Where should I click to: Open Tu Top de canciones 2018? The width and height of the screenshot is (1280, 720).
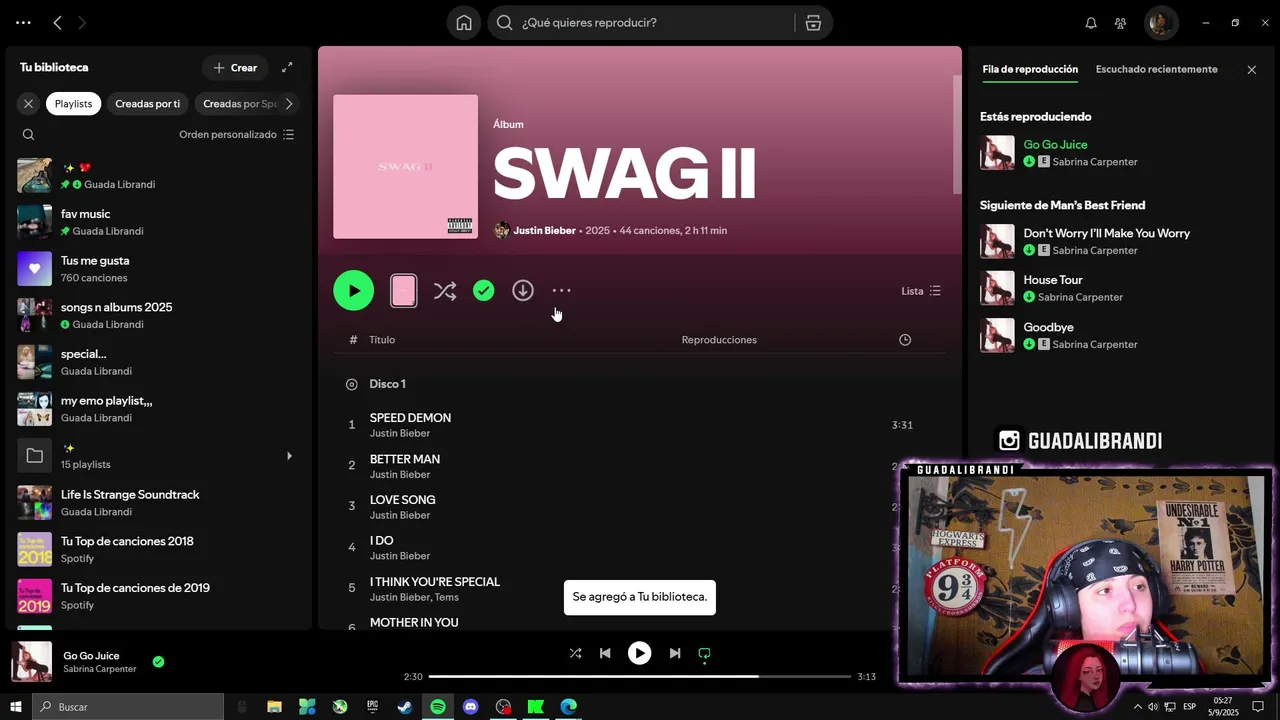point(156,549)
